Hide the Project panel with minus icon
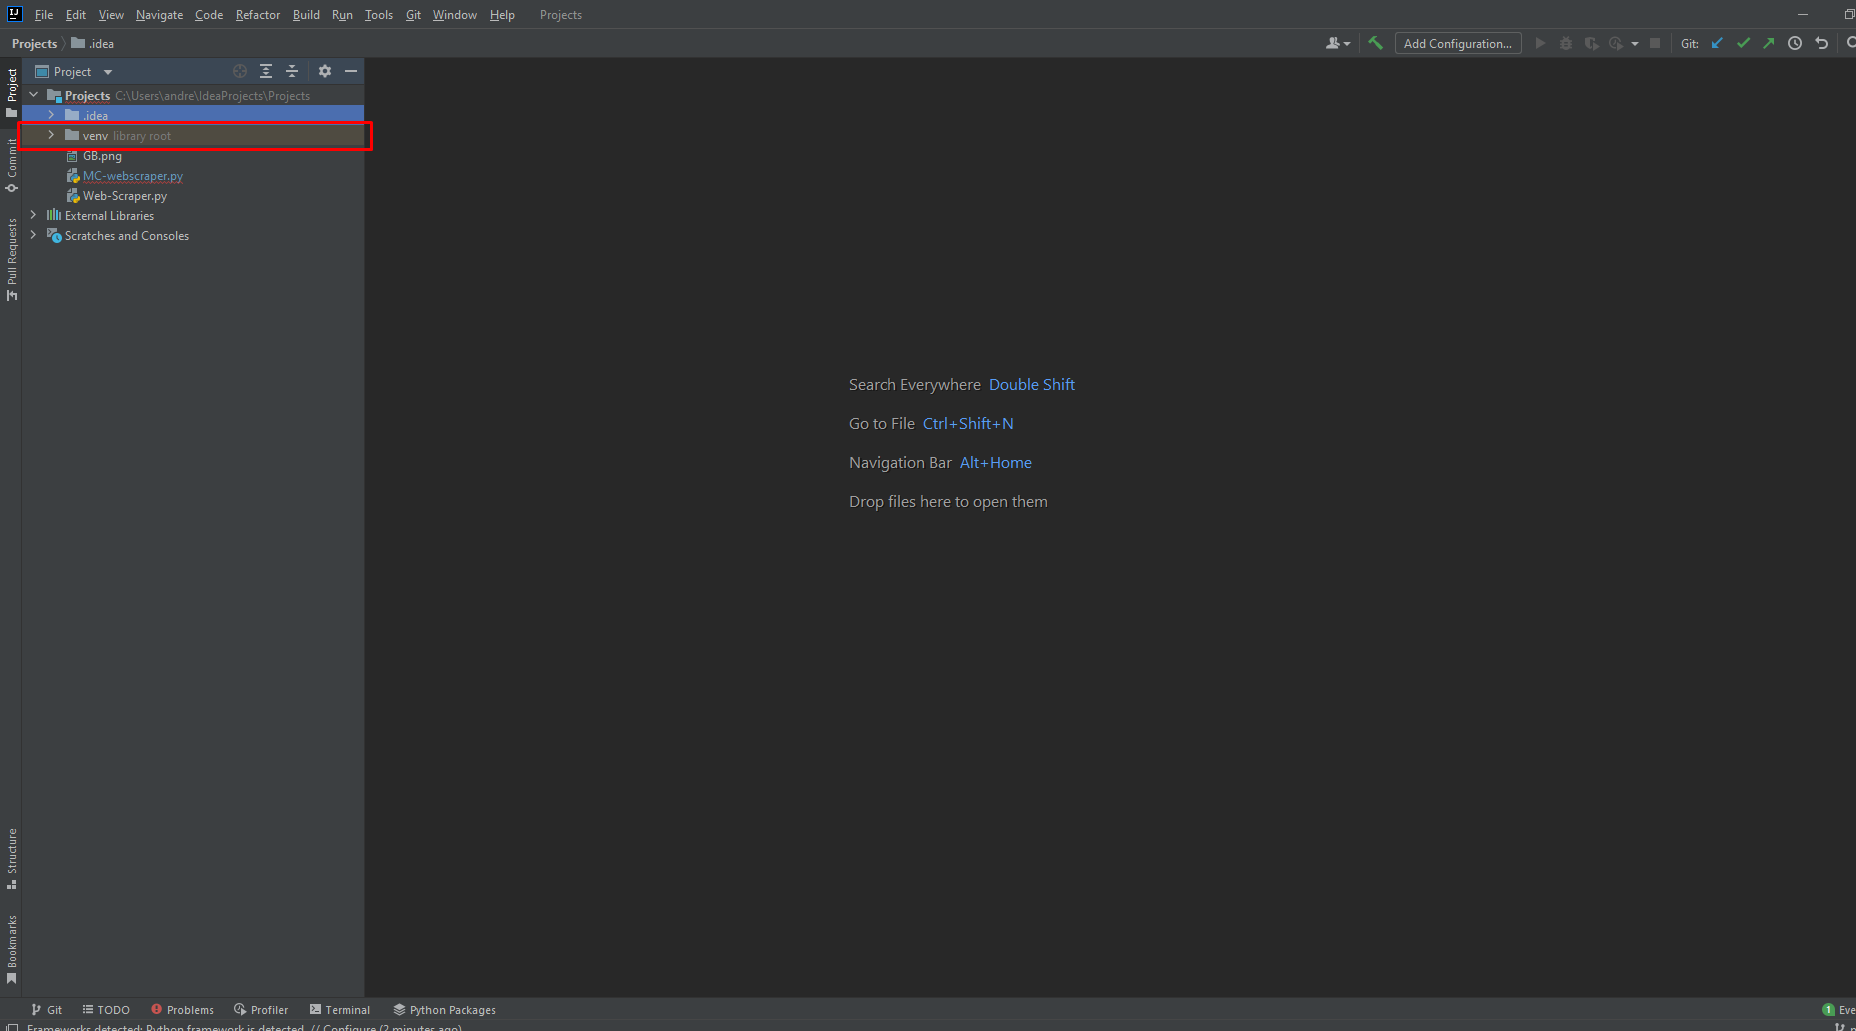Screen dimensions: 1856x1031 pos(351,71)
